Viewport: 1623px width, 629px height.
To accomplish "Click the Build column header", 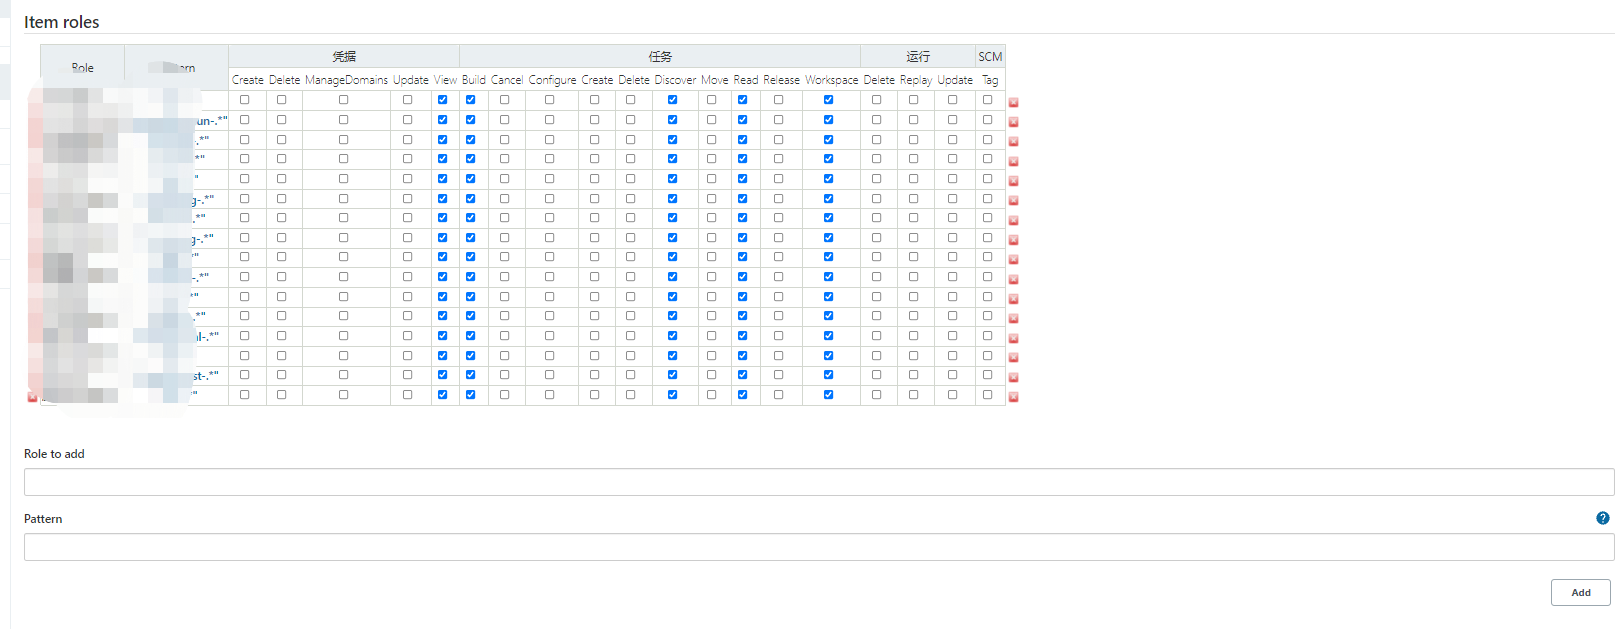I will (x=473, y=80).
